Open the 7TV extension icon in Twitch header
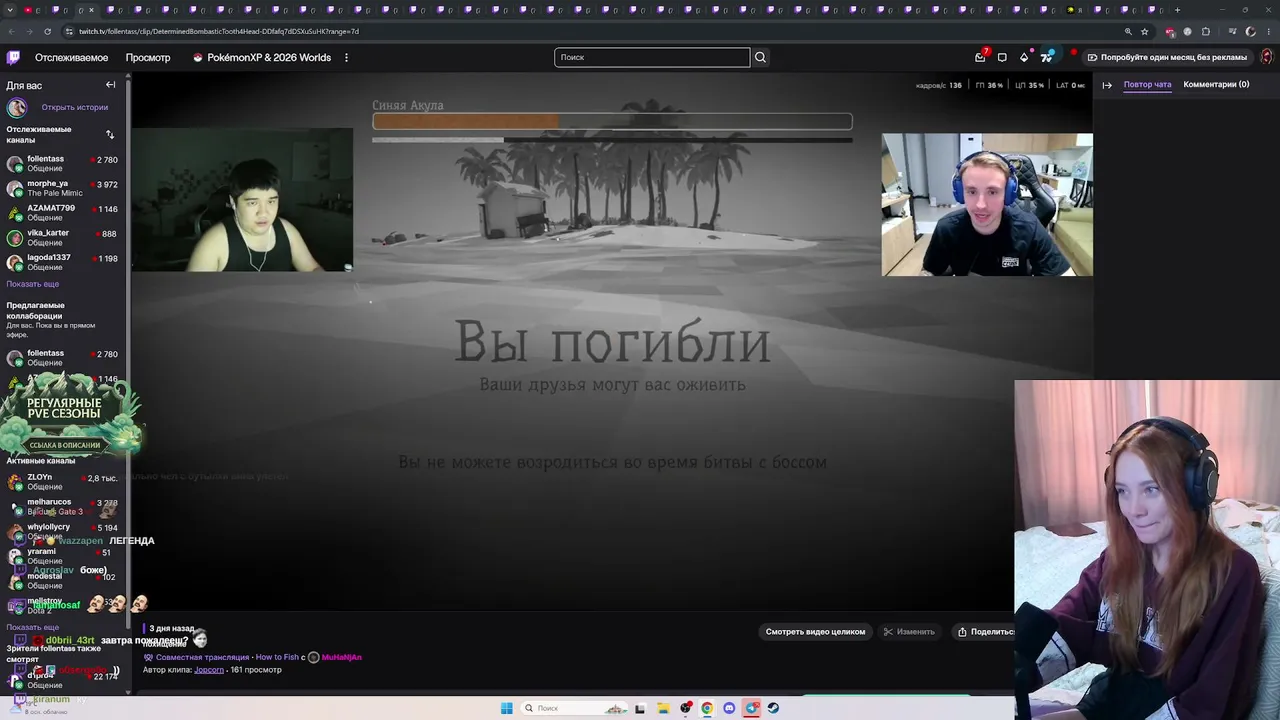 1047,57
